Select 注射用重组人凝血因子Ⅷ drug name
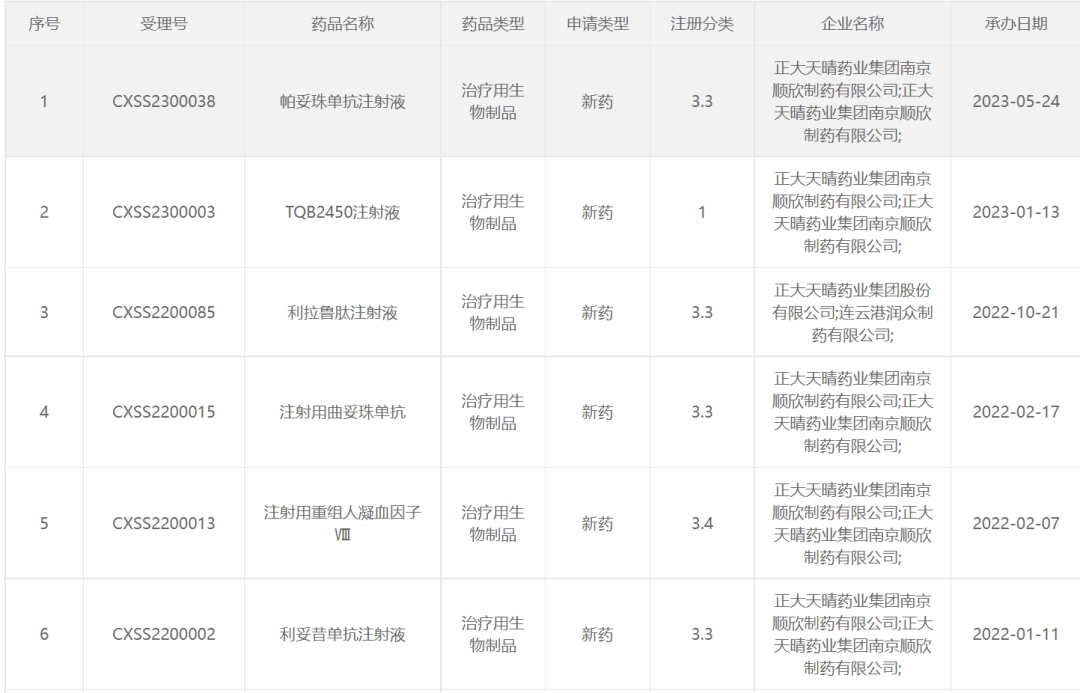This screenshot has width=1080, height=693. click(x=342, y=523)
